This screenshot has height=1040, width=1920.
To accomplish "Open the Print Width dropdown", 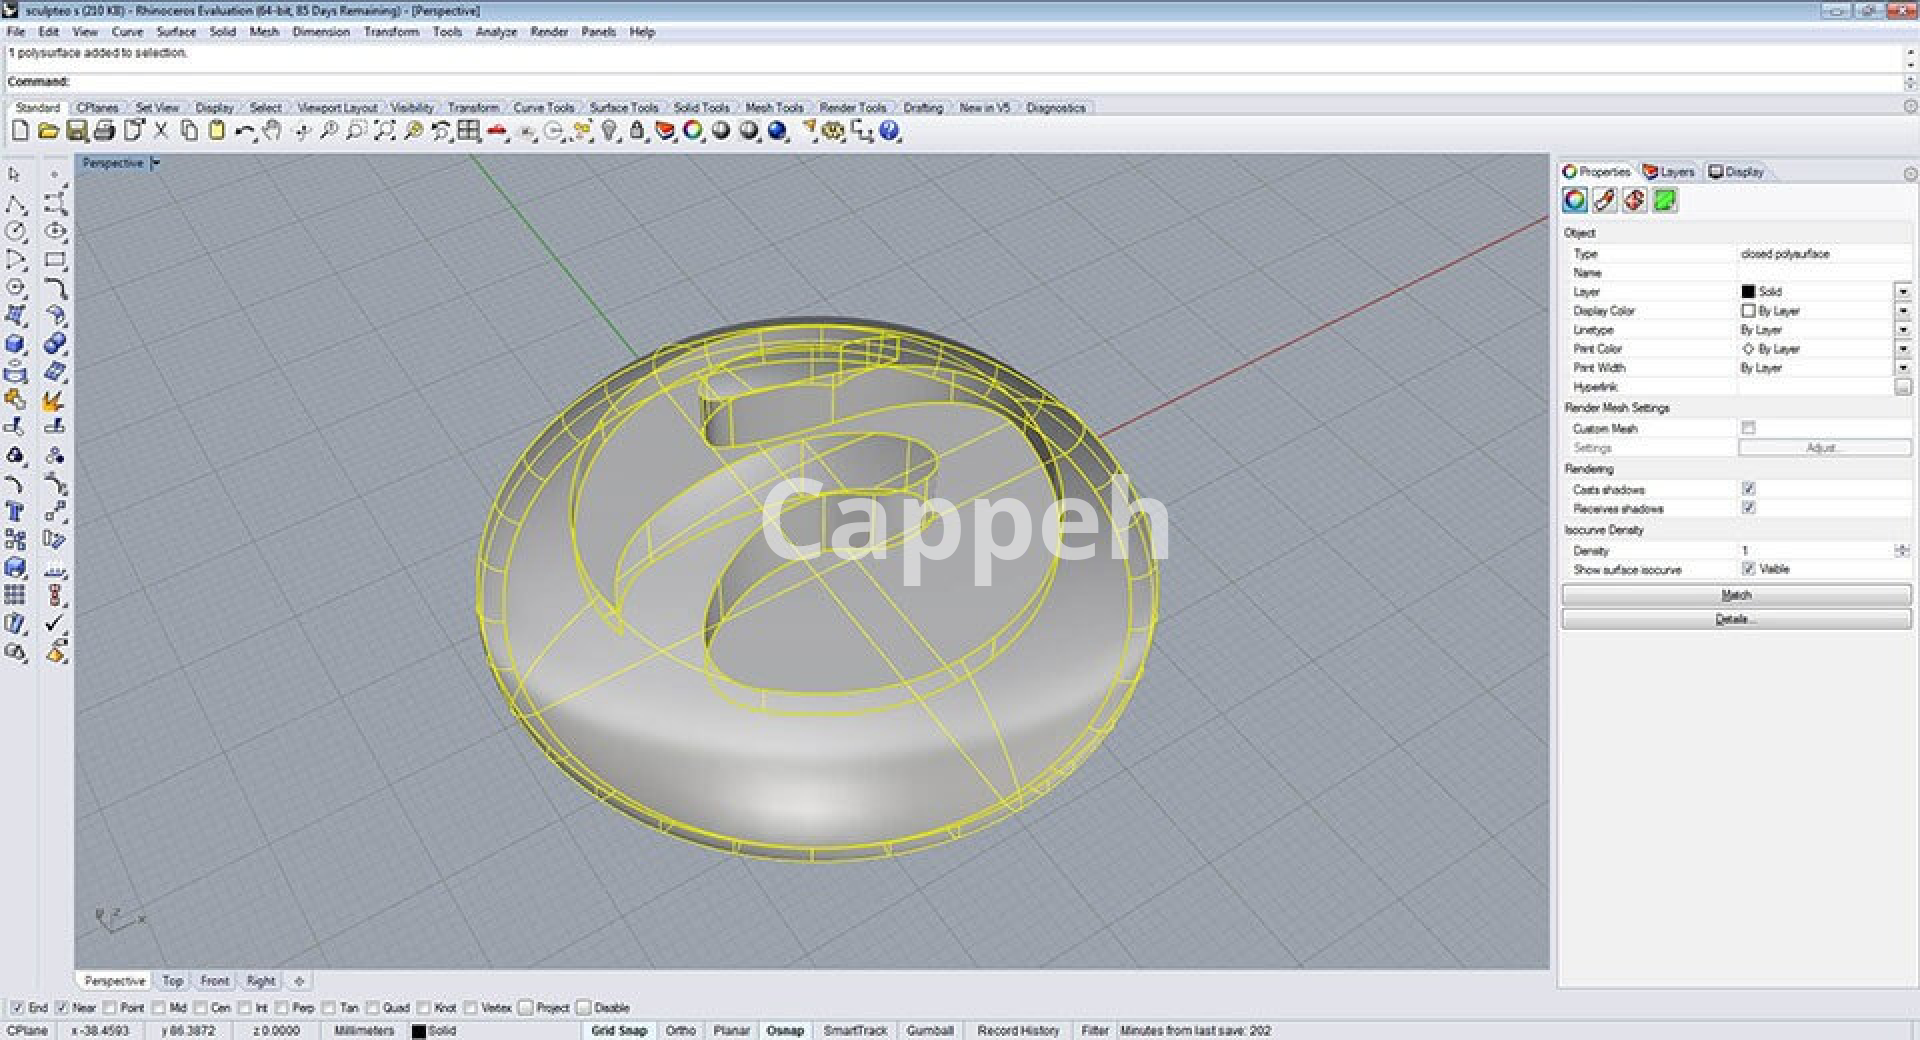I will point(1902,368).
